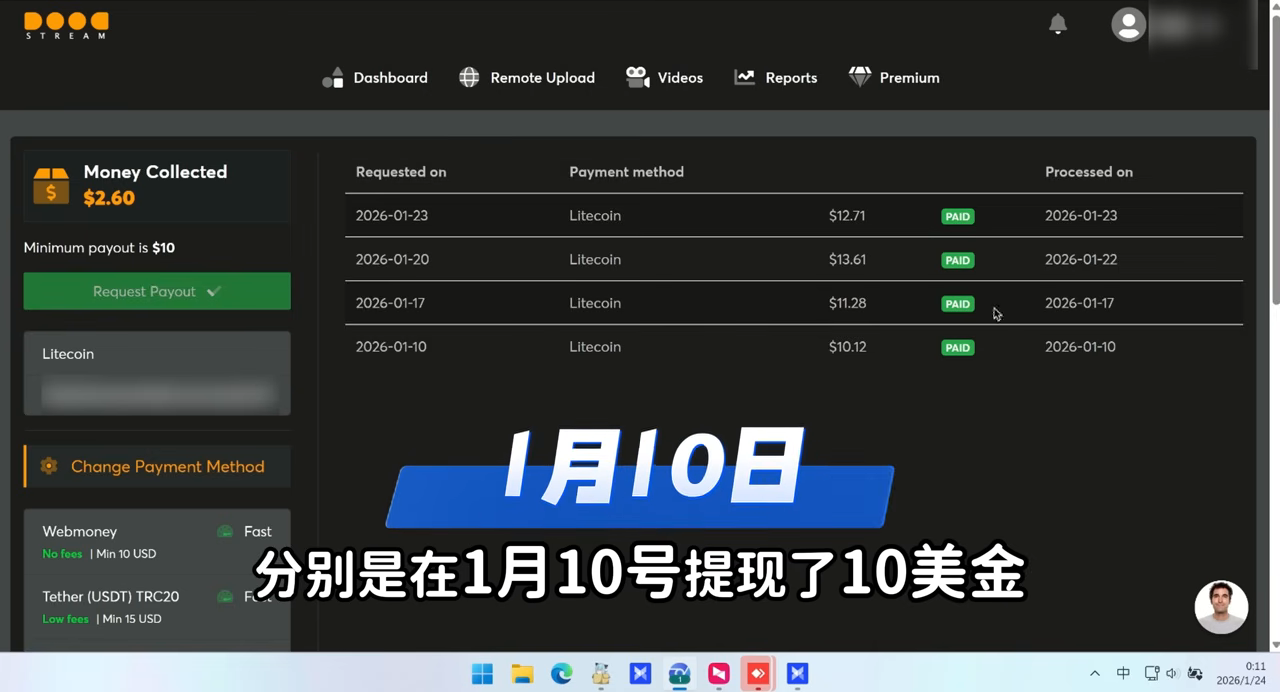This screenshot has height=692, width=1280.
Task: Click the red arrows taskbar app
Action: [x=758, y=674]
